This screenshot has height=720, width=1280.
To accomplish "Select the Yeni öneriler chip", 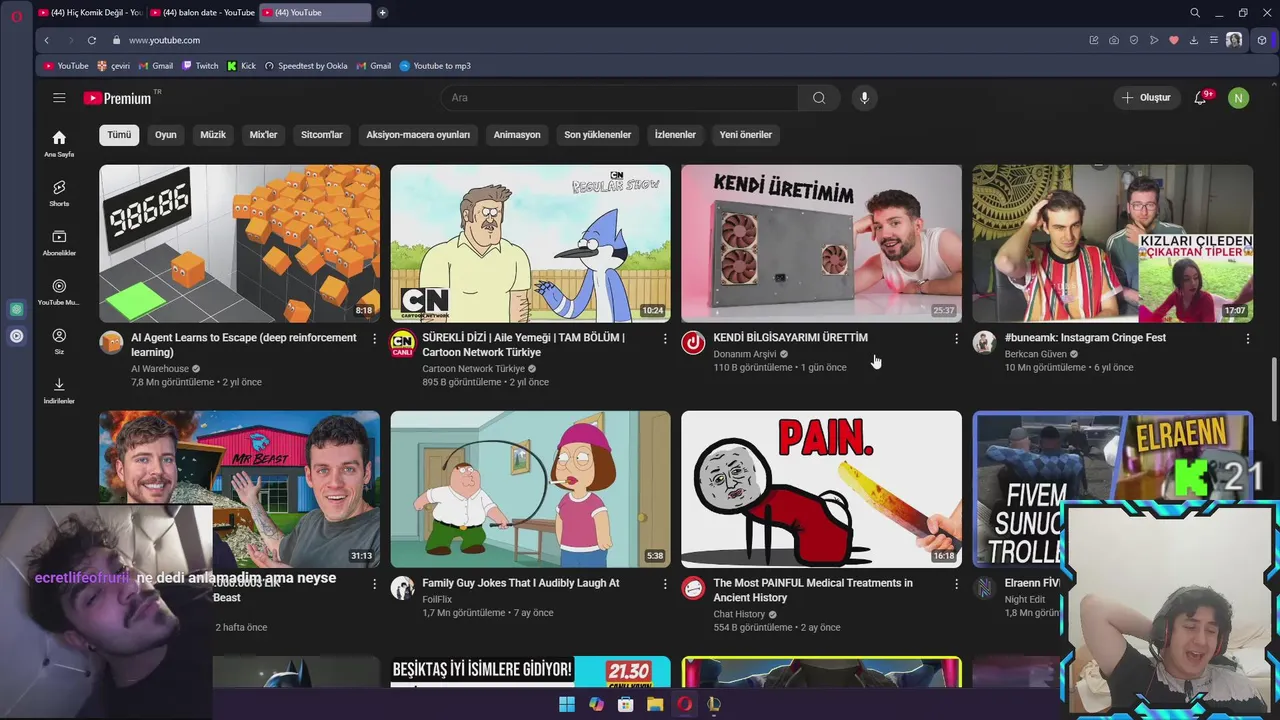I will tap(746, 135).
